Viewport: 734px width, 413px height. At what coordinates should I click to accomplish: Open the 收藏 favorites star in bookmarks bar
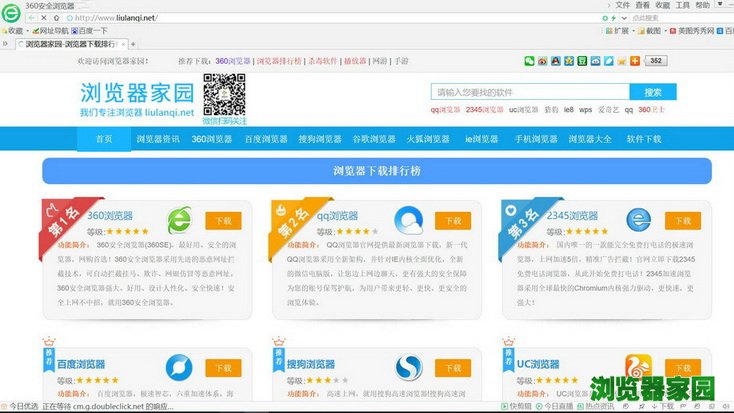click(13, 31)
